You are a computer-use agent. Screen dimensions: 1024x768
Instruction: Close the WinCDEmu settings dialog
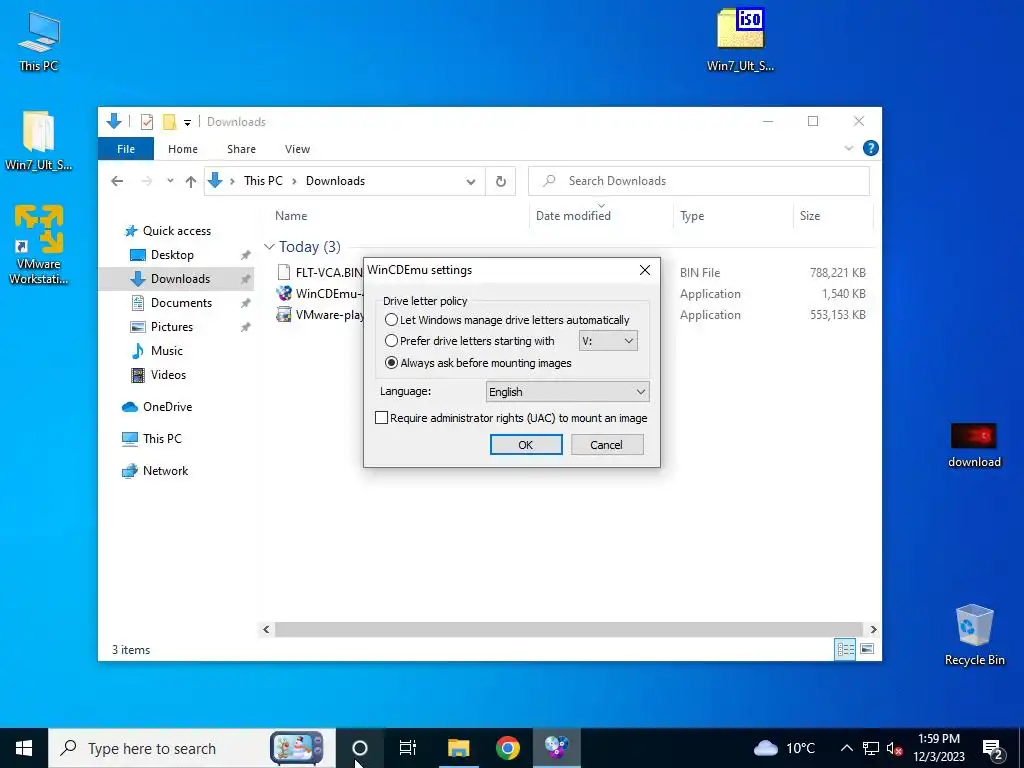pos(645,270)
